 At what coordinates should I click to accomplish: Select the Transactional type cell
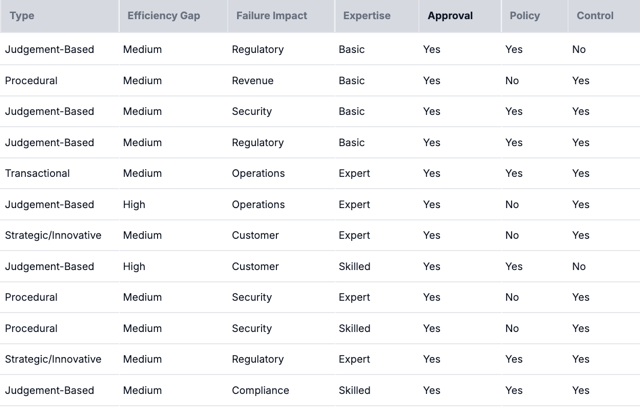coord(38,173)
